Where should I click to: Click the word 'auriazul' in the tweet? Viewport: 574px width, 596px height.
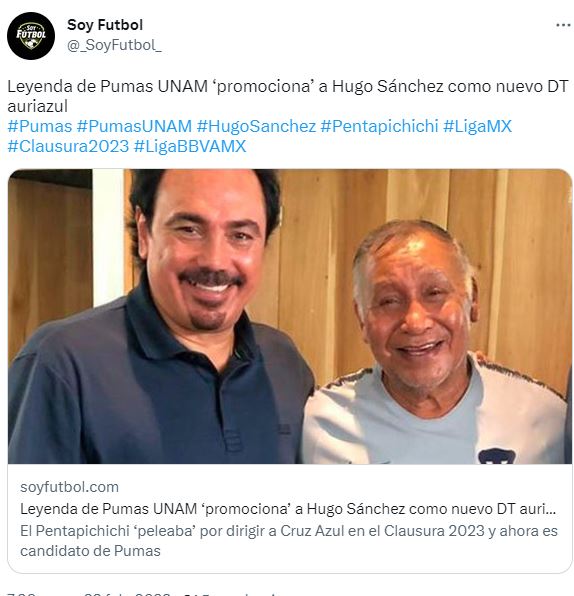37,106
